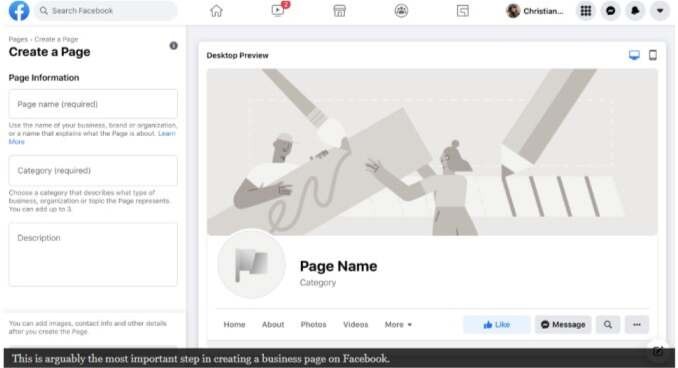
Task: Select the Home tab in preview
Action: [x=234, y=324]
